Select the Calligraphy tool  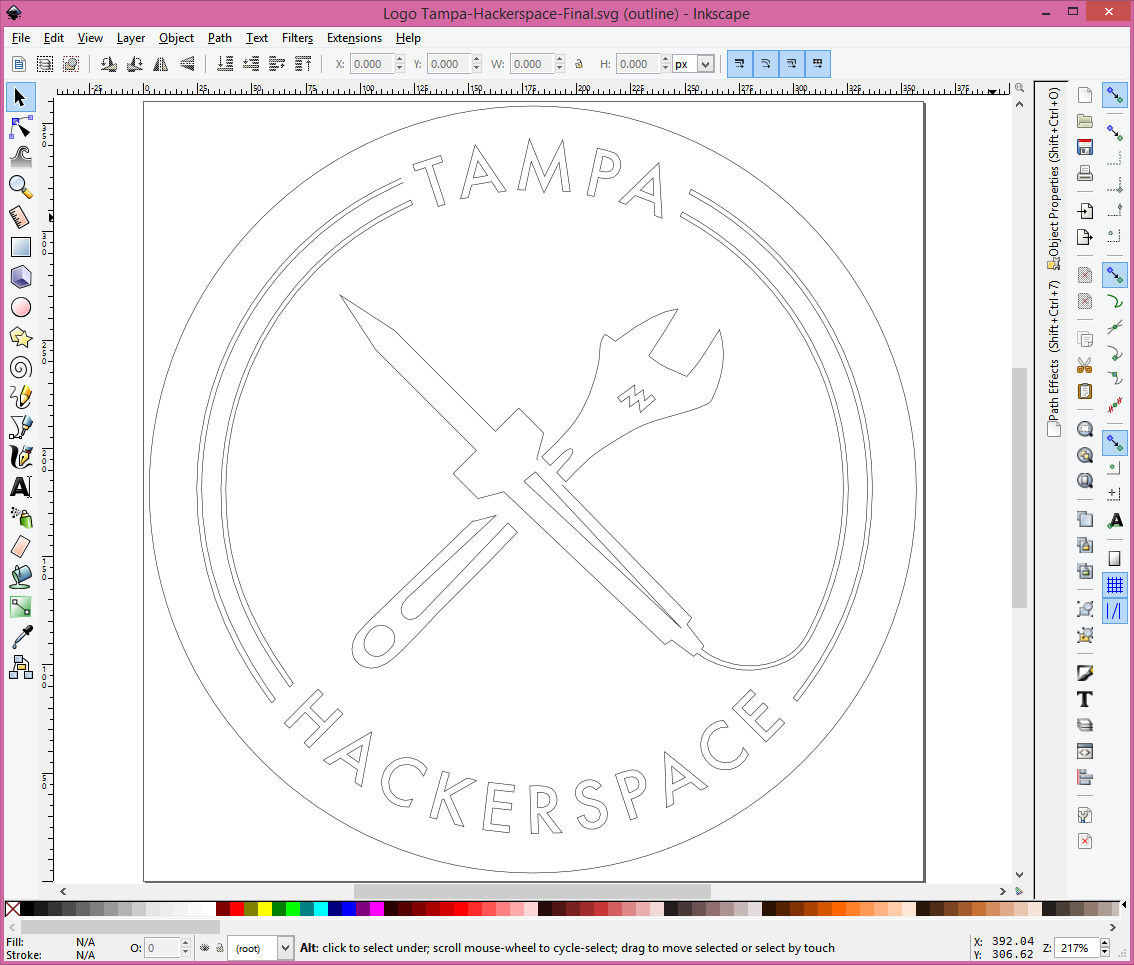click(x=20, y=457)
